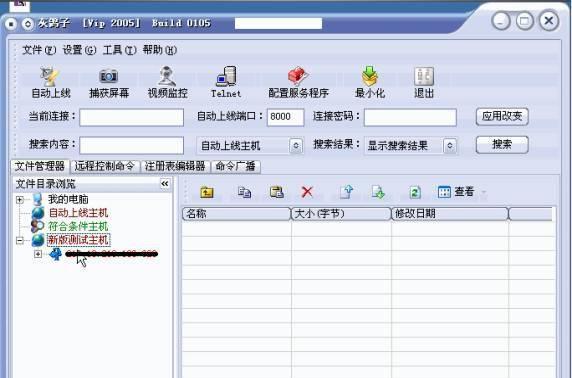Collapse the 新版测试主机 tree node

pyautogui.click(x=20, y=240)
